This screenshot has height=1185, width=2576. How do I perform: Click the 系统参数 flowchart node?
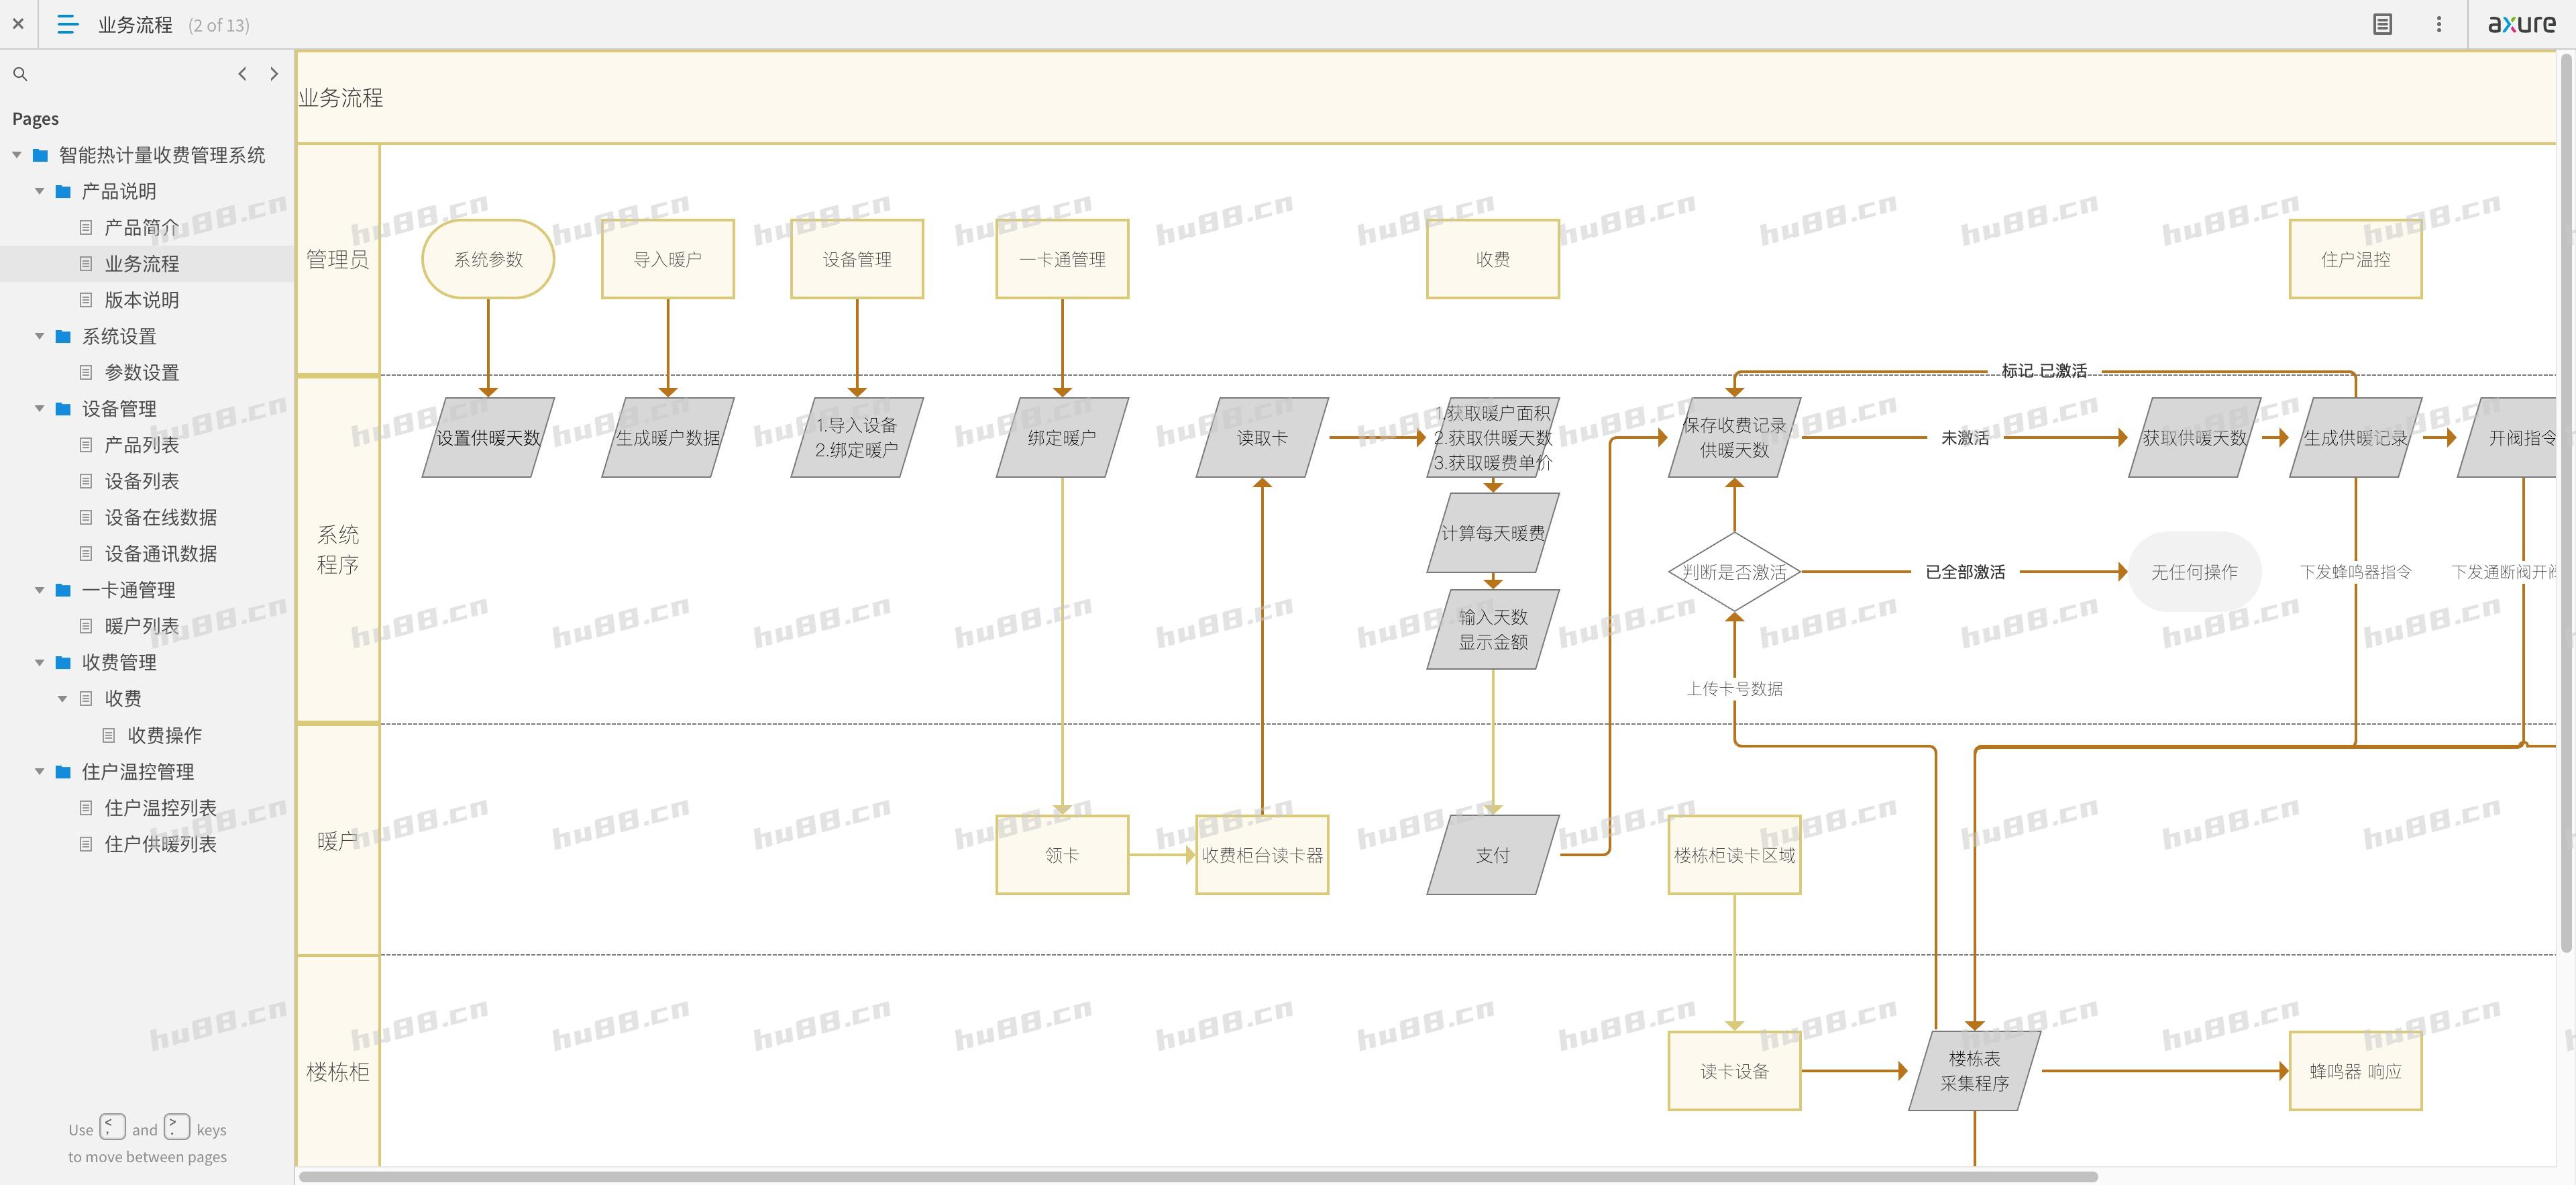(488, 259)
